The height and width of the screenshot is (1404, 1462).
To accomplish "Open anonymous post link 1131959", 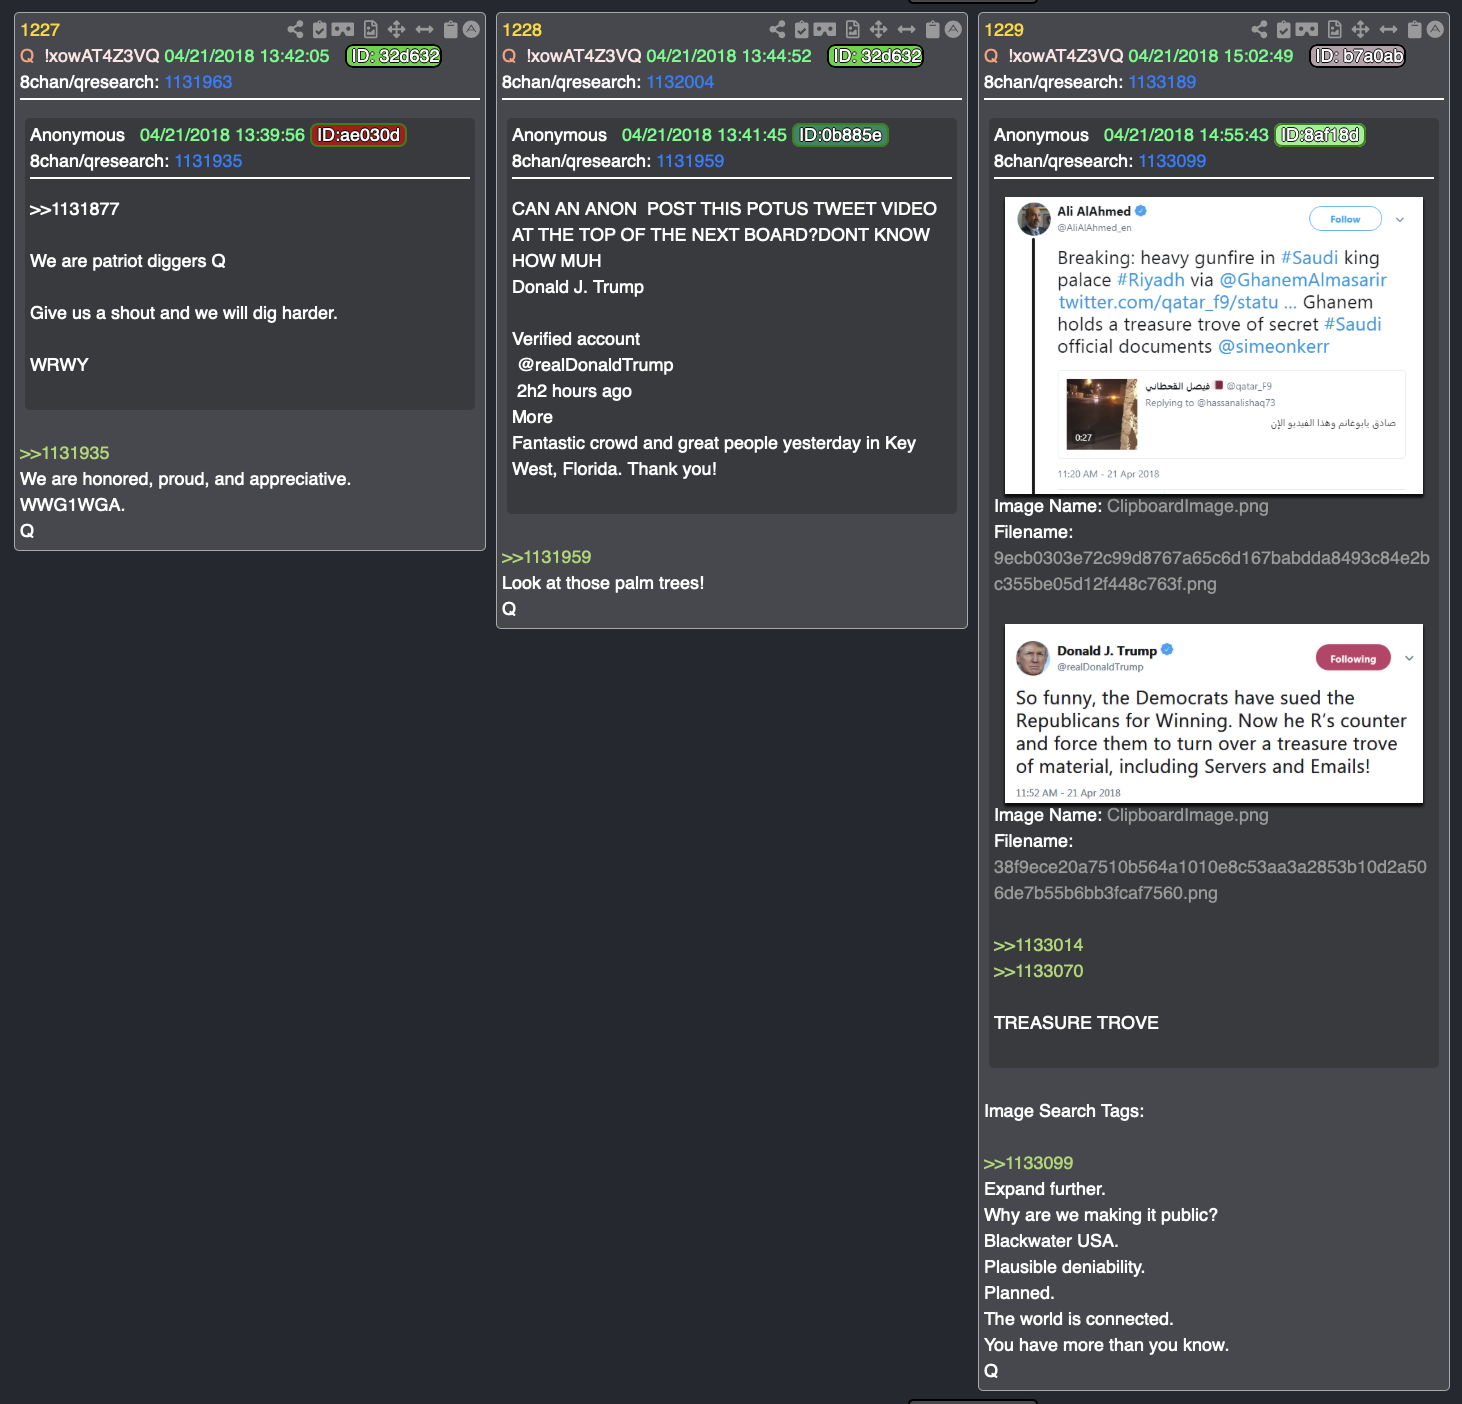I will [x=690, y=161].
